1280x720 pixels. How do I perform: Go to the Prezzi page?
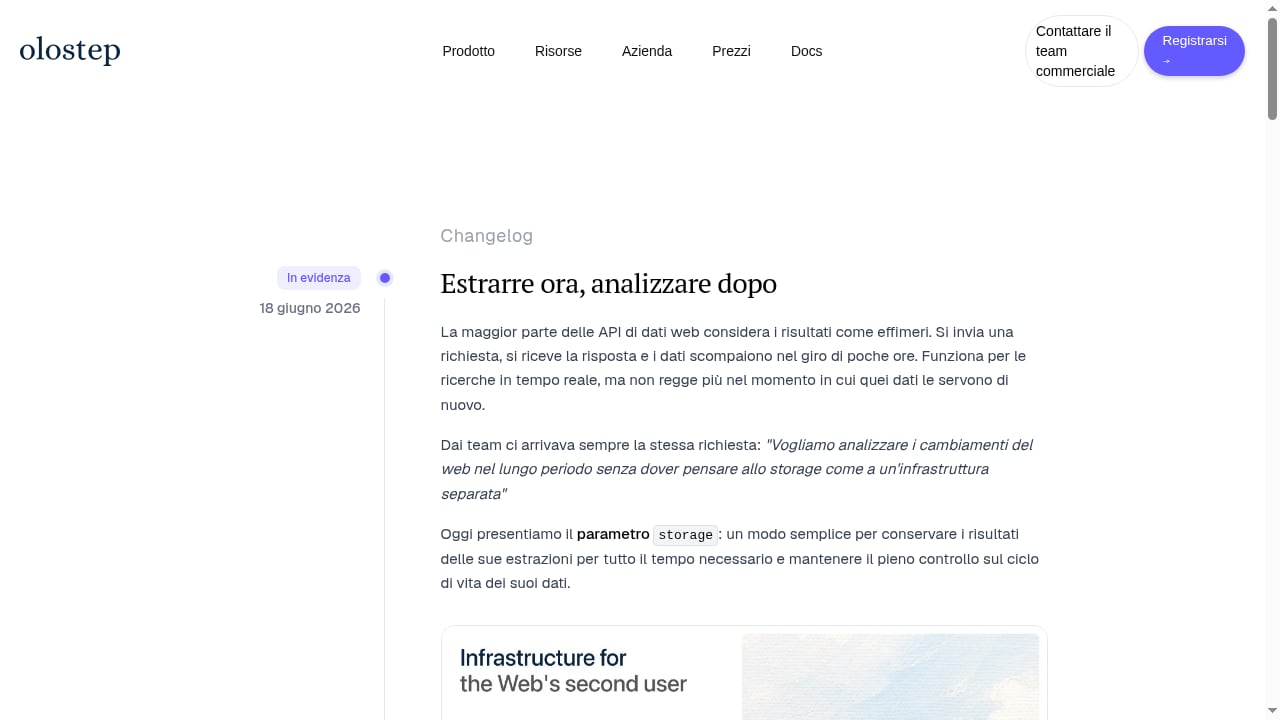731,51
